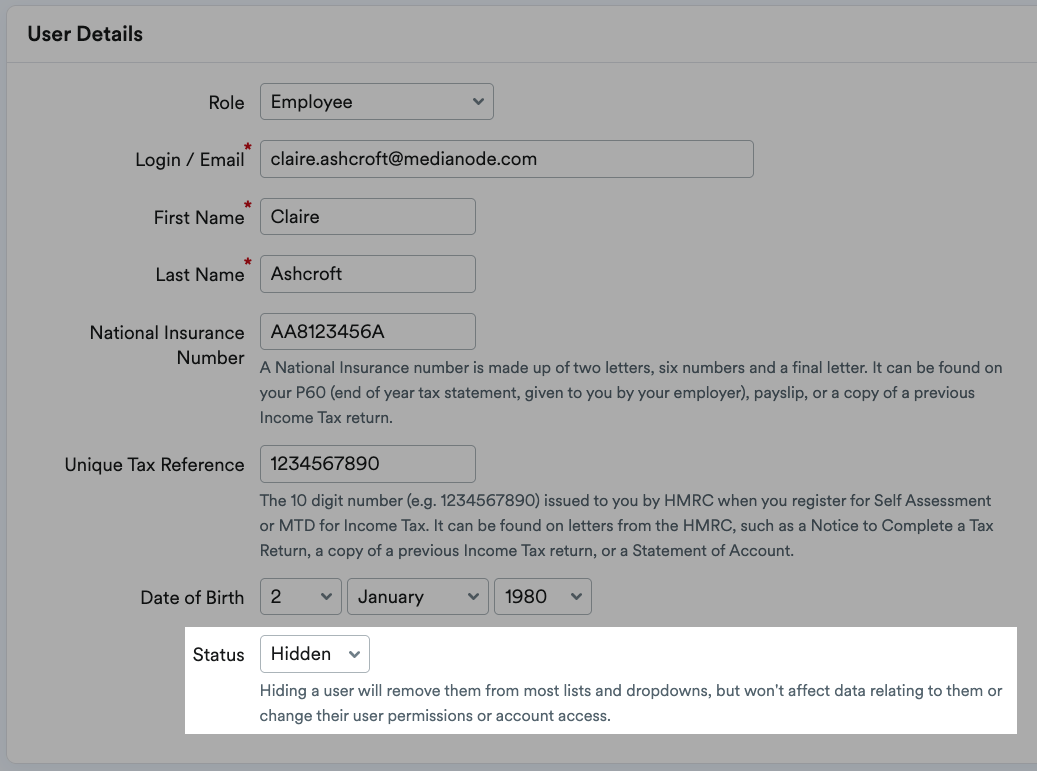
Task: Open the birth year dropdown showing 1980
Action: pos(542,596)
